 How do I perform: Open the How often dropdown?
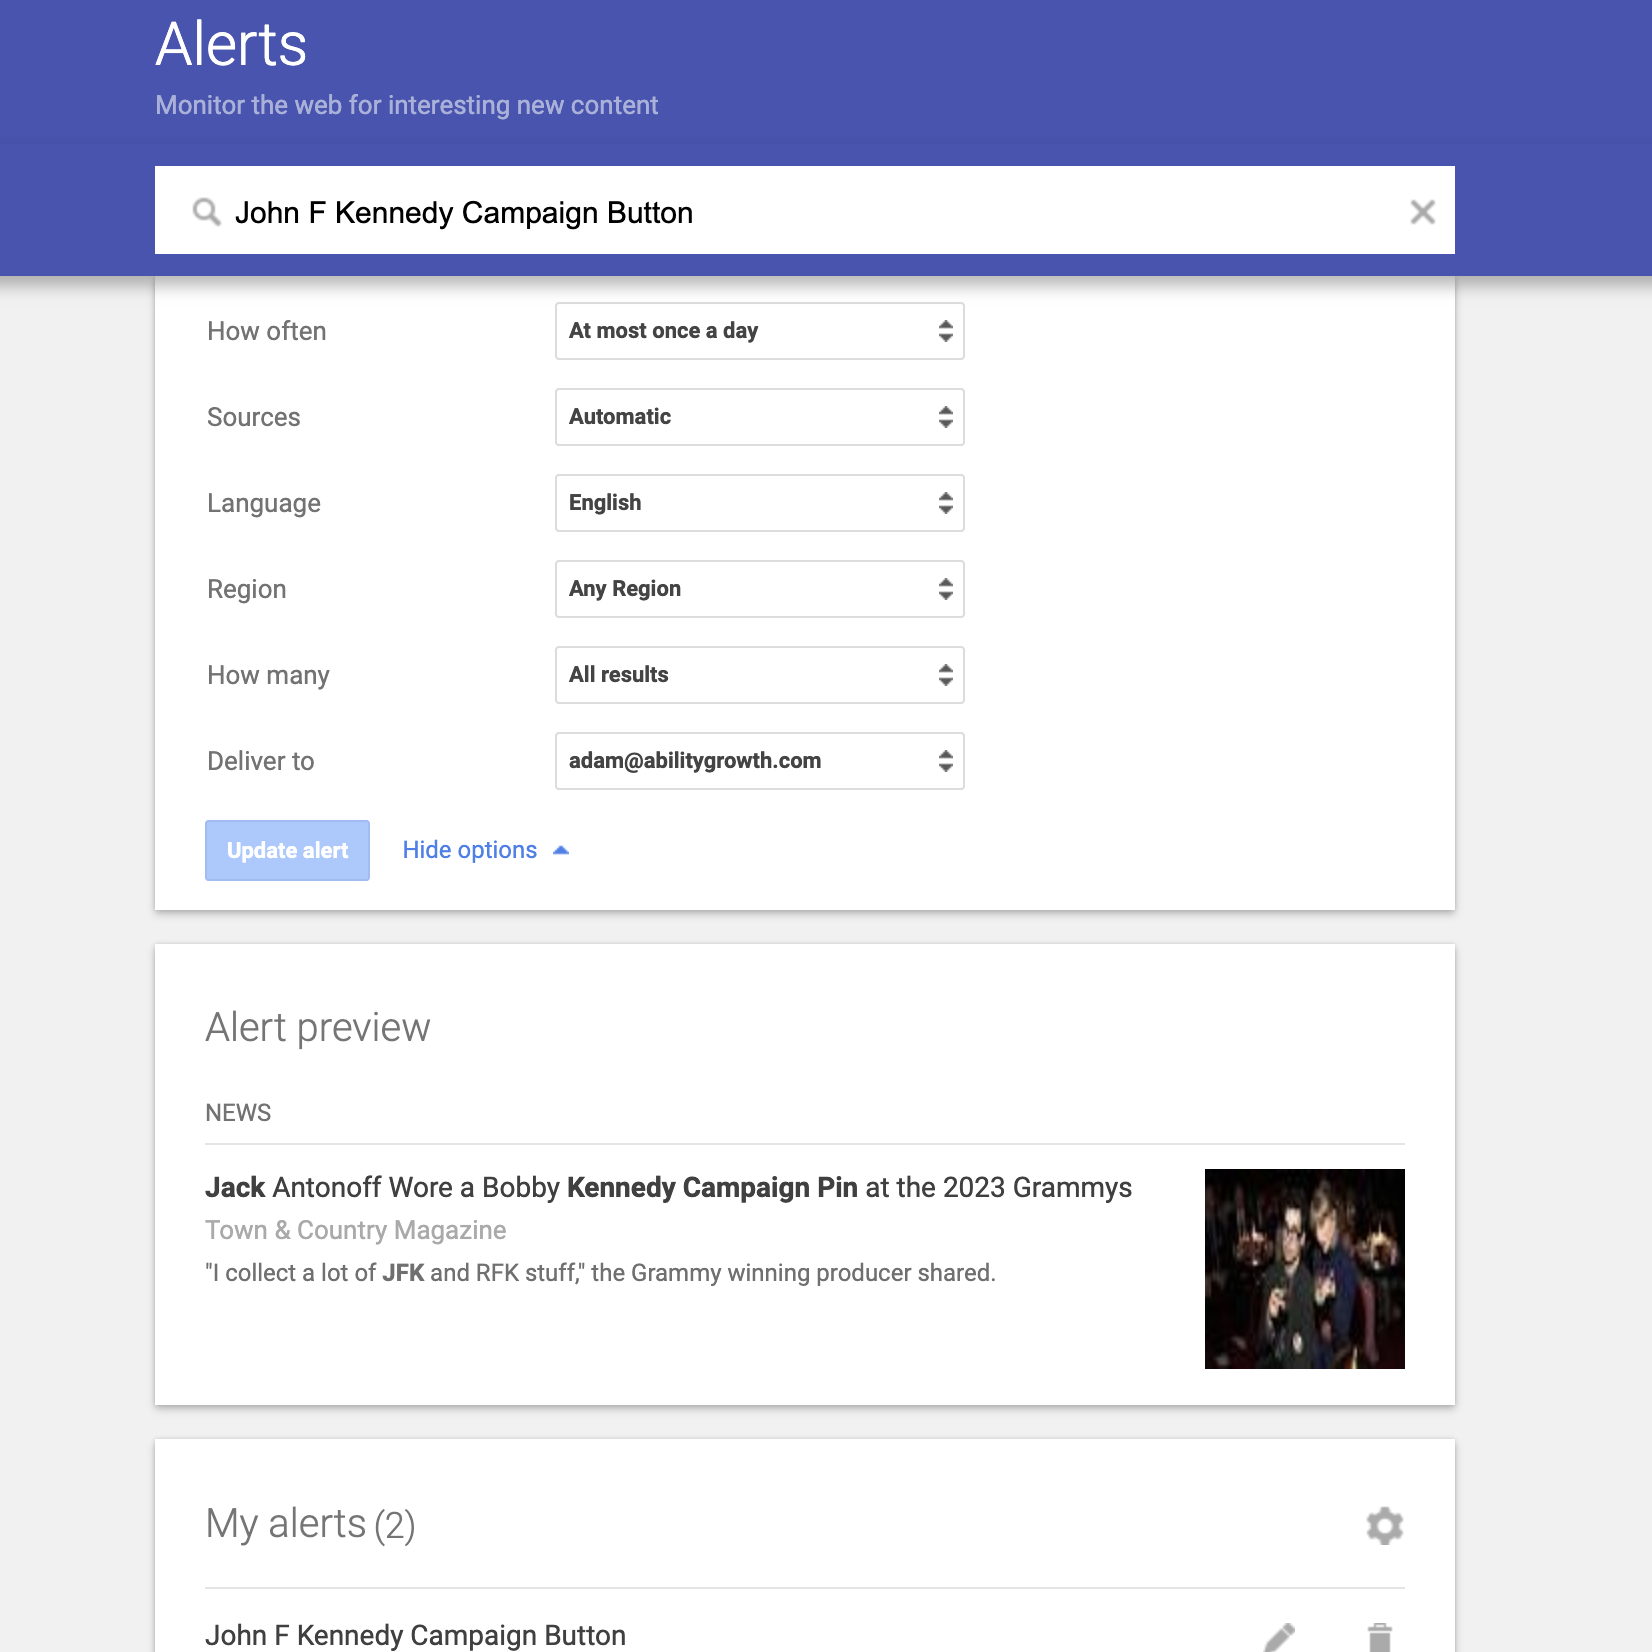[x=760, y=331]
